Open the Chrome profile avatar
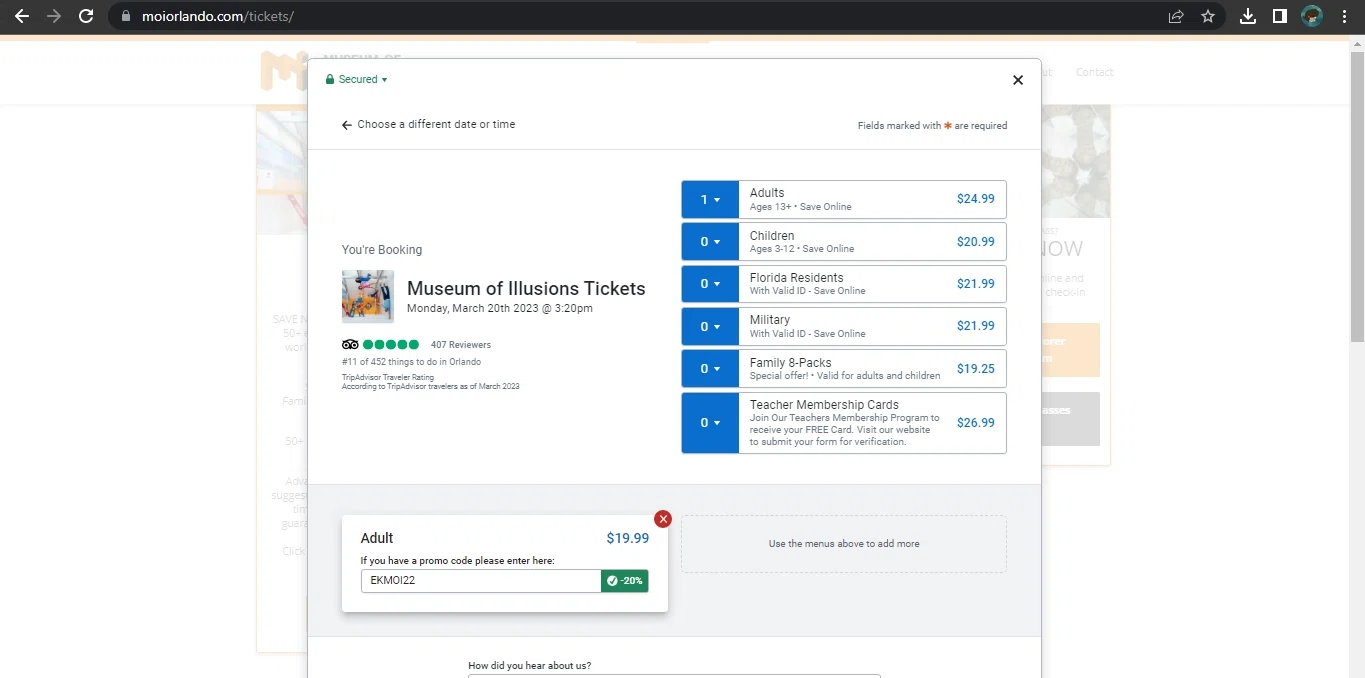Viewport: 1365px width, 678px height. (x=1312, y=16)
